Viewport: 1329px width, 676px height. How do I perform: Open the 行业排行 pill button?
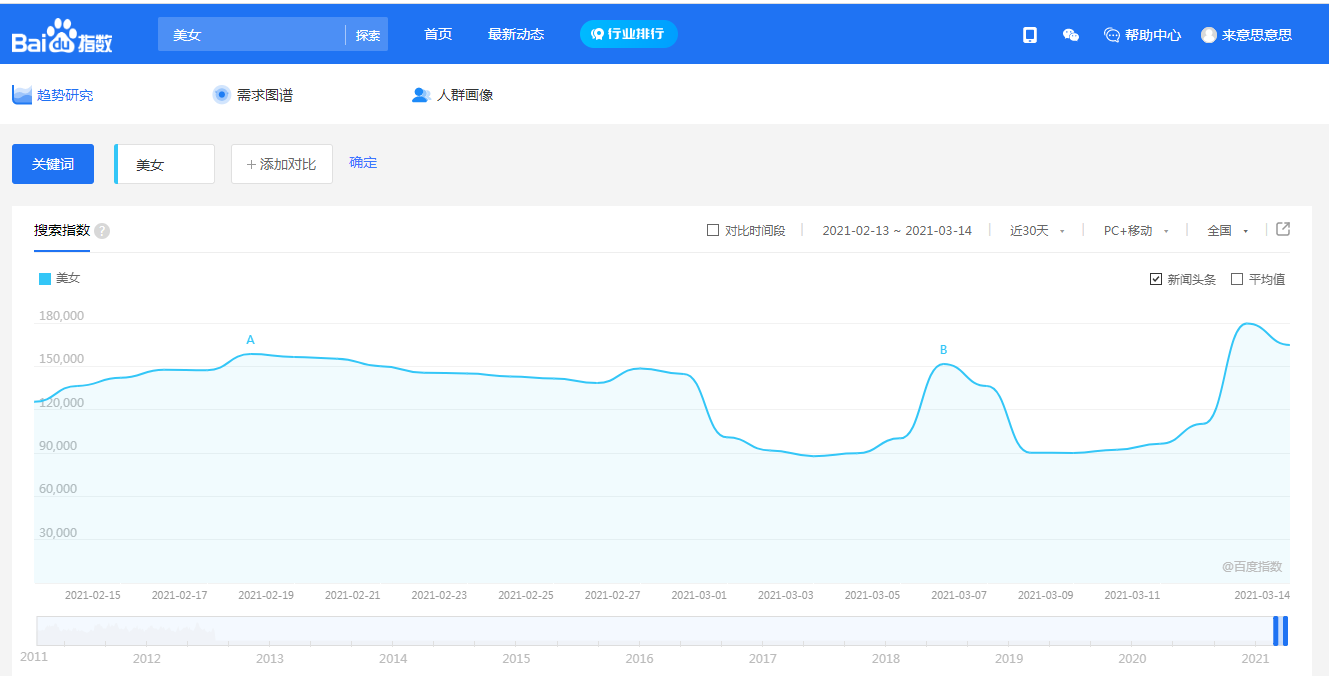point(629,34)
